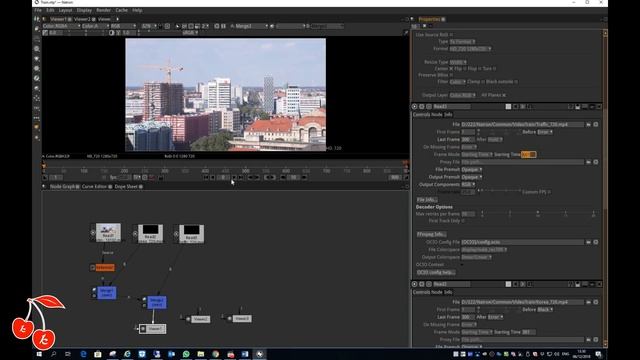
Task: Open file browser for OCIO Config File
Action: click(589, 242)
